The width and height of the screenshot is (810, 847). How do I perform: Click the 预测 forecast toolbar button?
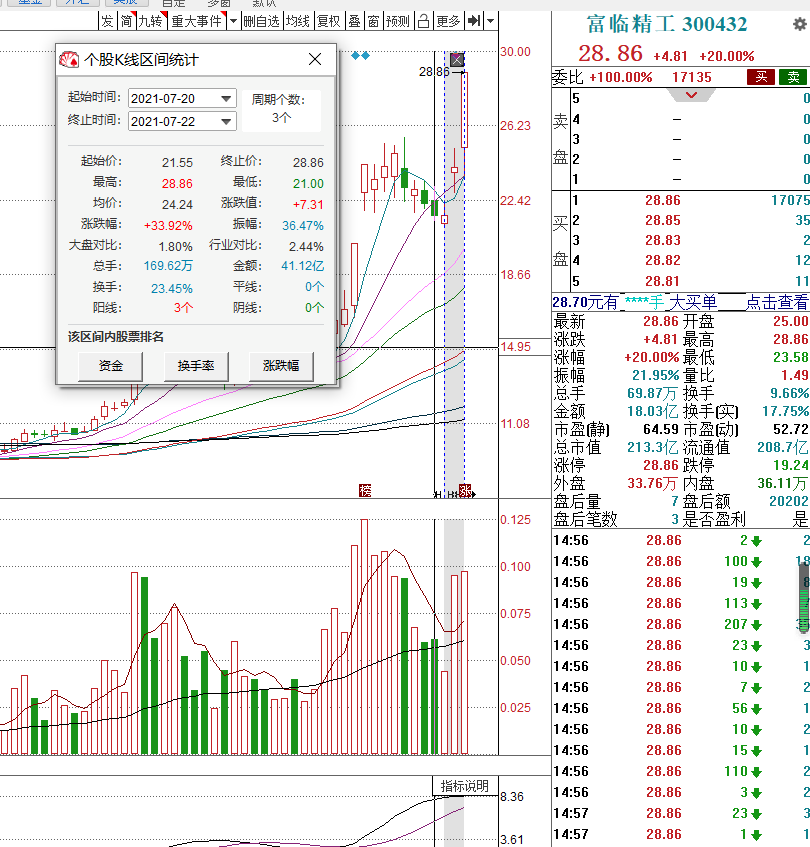[x=398, y=21]
